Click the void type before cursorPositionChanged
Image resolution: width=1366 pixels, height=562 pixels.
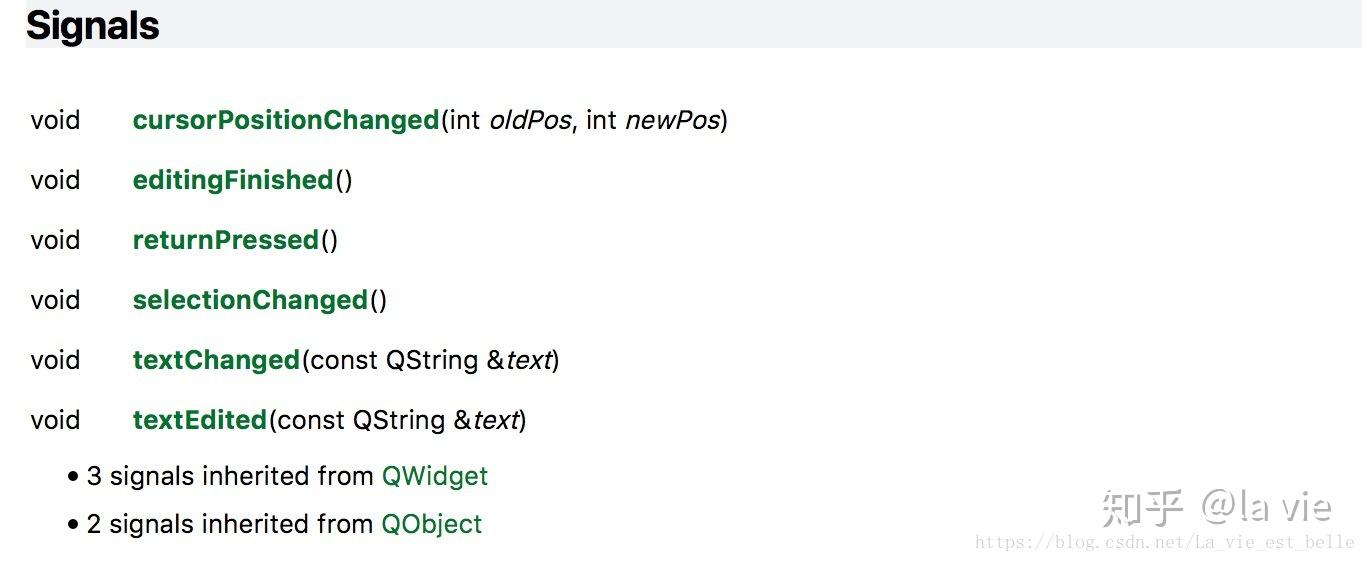pos(55,121)
